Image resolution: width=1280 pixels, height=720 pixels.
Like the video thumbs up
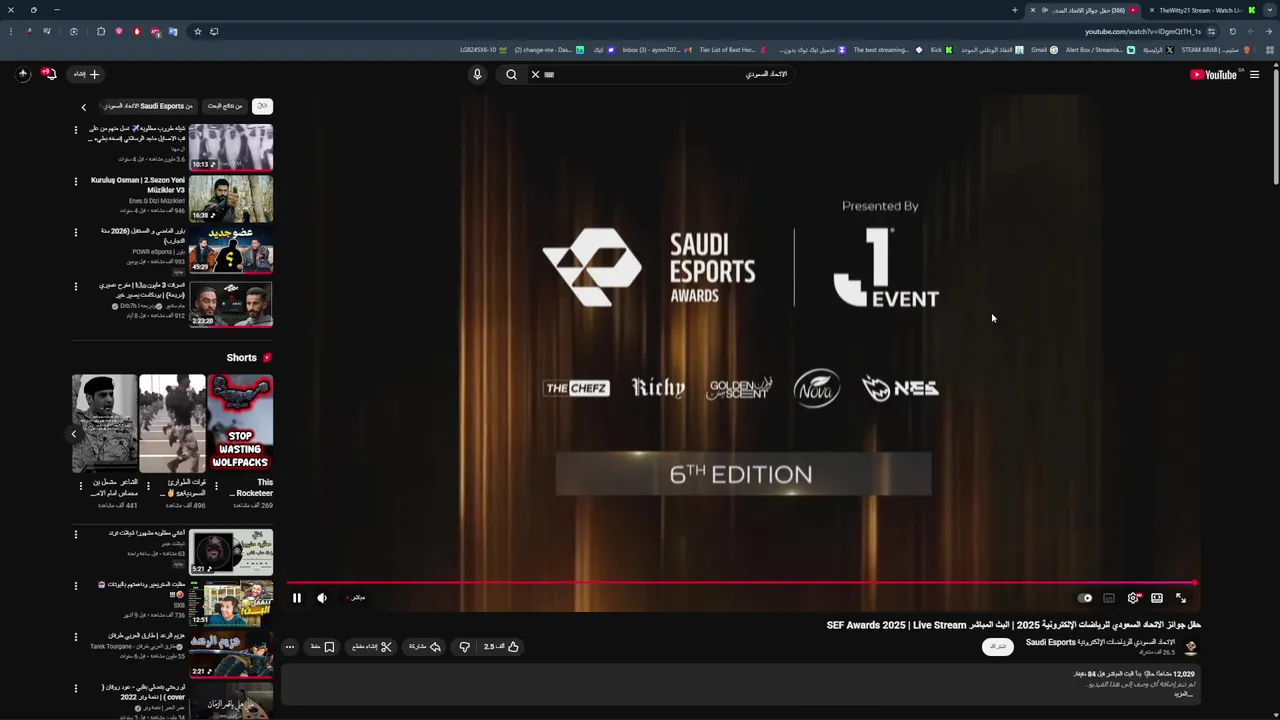[x=503, y=647]
